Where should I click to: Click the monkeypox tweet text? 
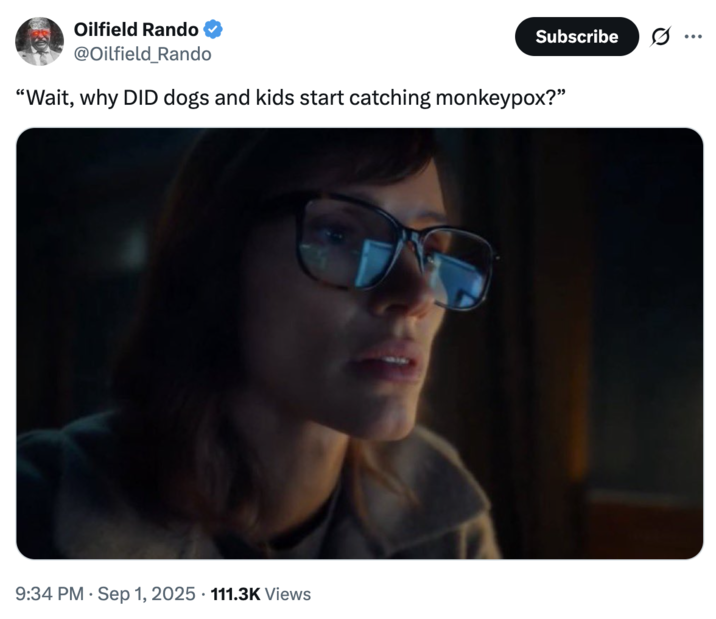click(281, 100)
